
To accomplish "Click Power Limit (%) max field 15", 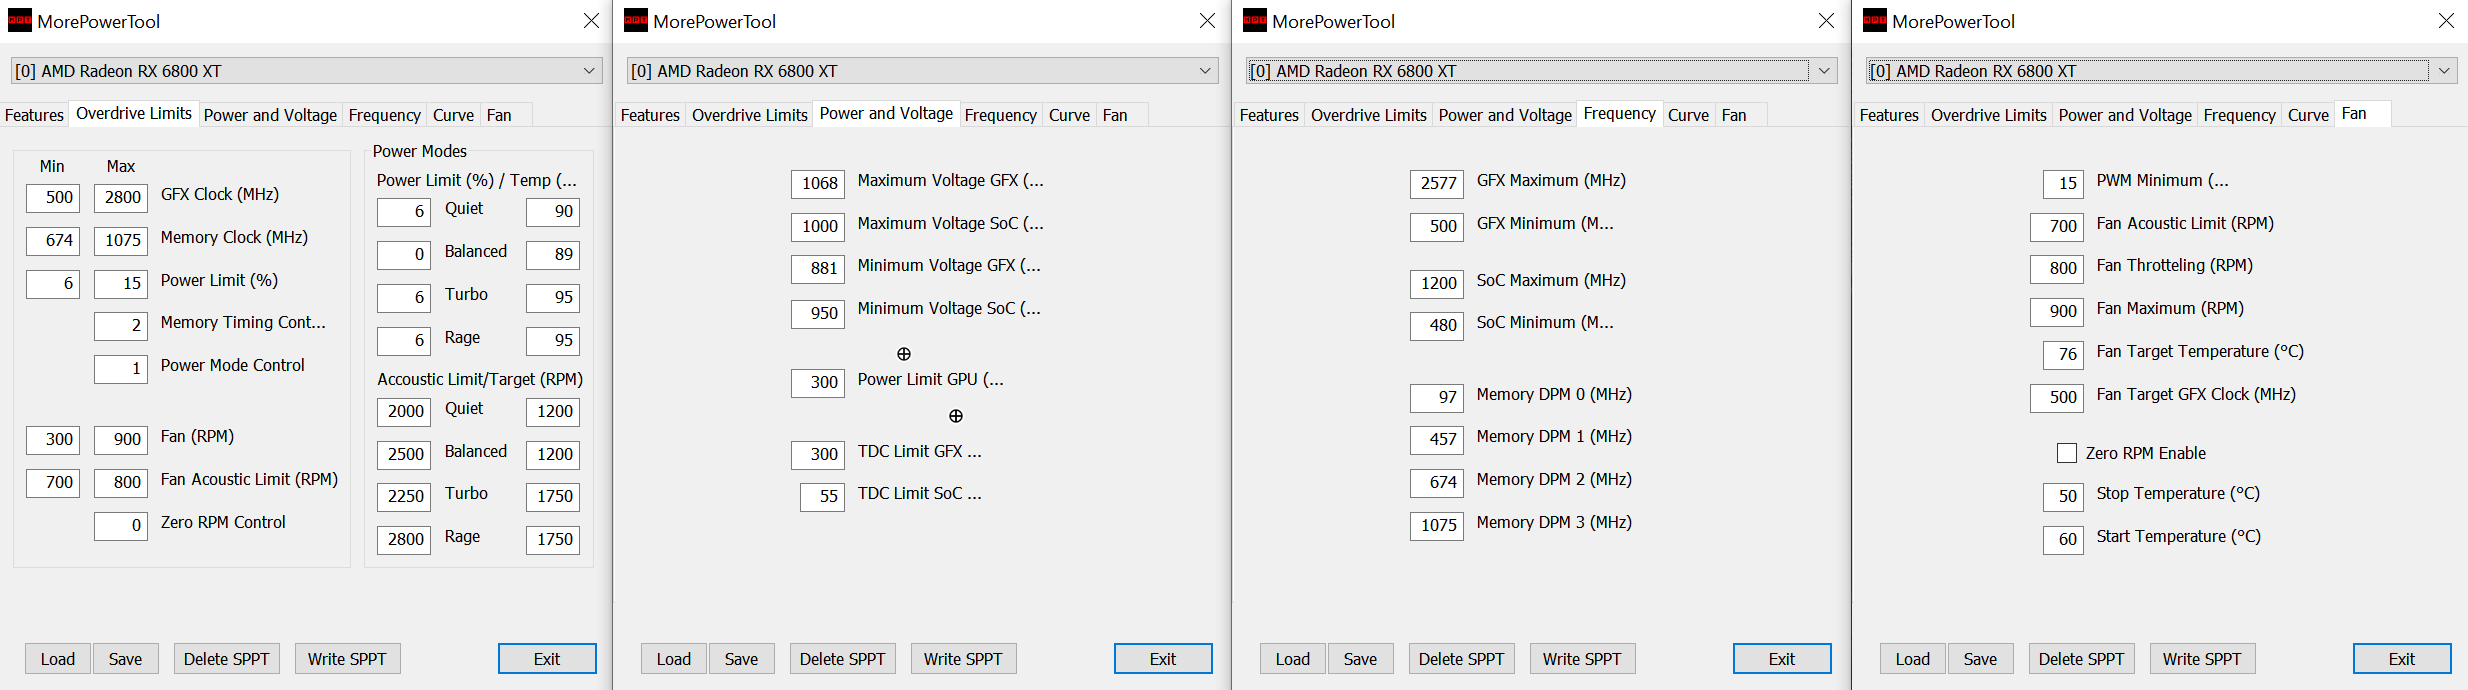I will tap(121, 284).
